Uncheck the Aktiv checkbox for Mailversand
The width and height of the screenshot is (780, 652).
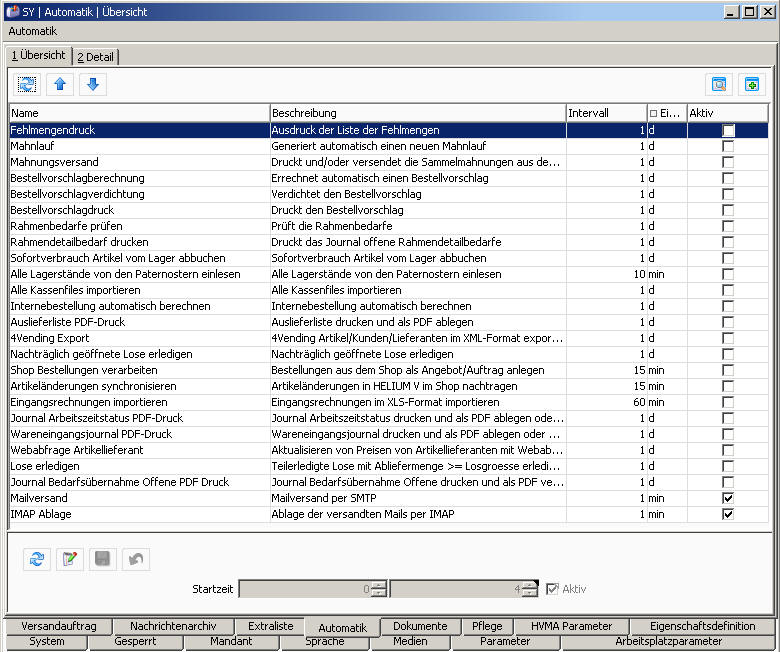(728, 498)
